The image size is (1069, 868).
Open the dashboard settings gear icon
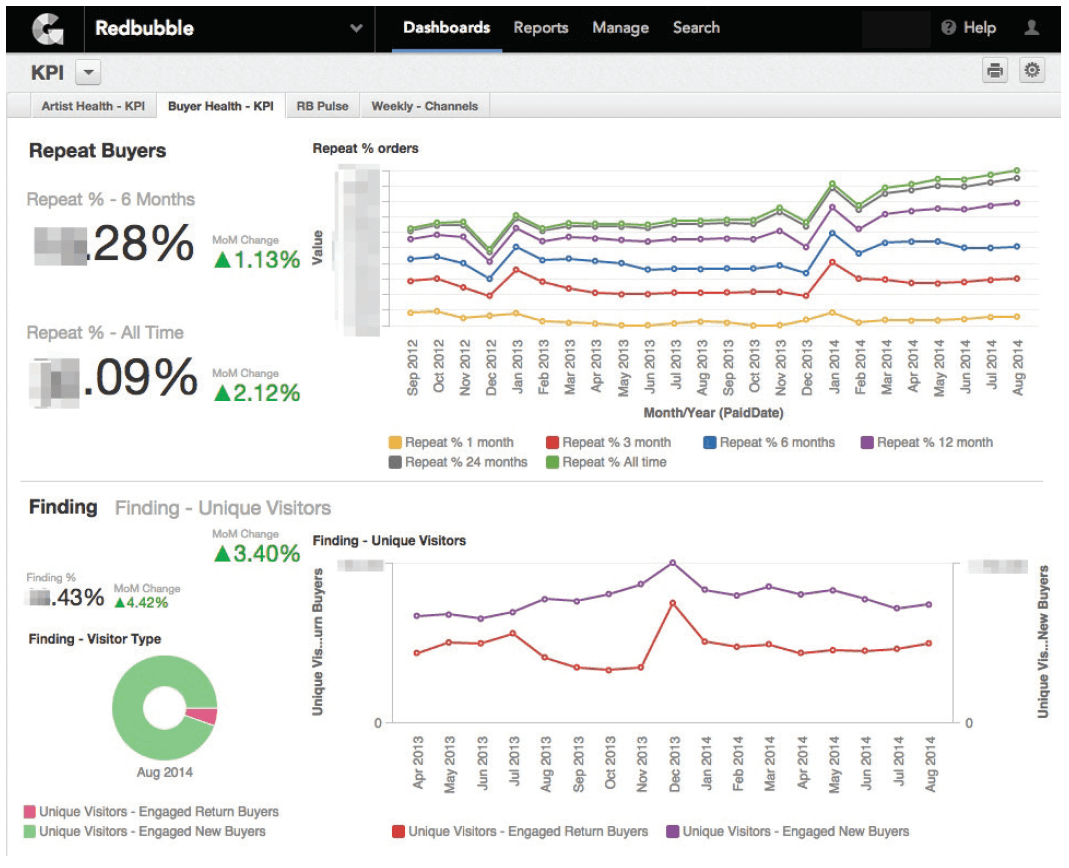click(1033, 70)
